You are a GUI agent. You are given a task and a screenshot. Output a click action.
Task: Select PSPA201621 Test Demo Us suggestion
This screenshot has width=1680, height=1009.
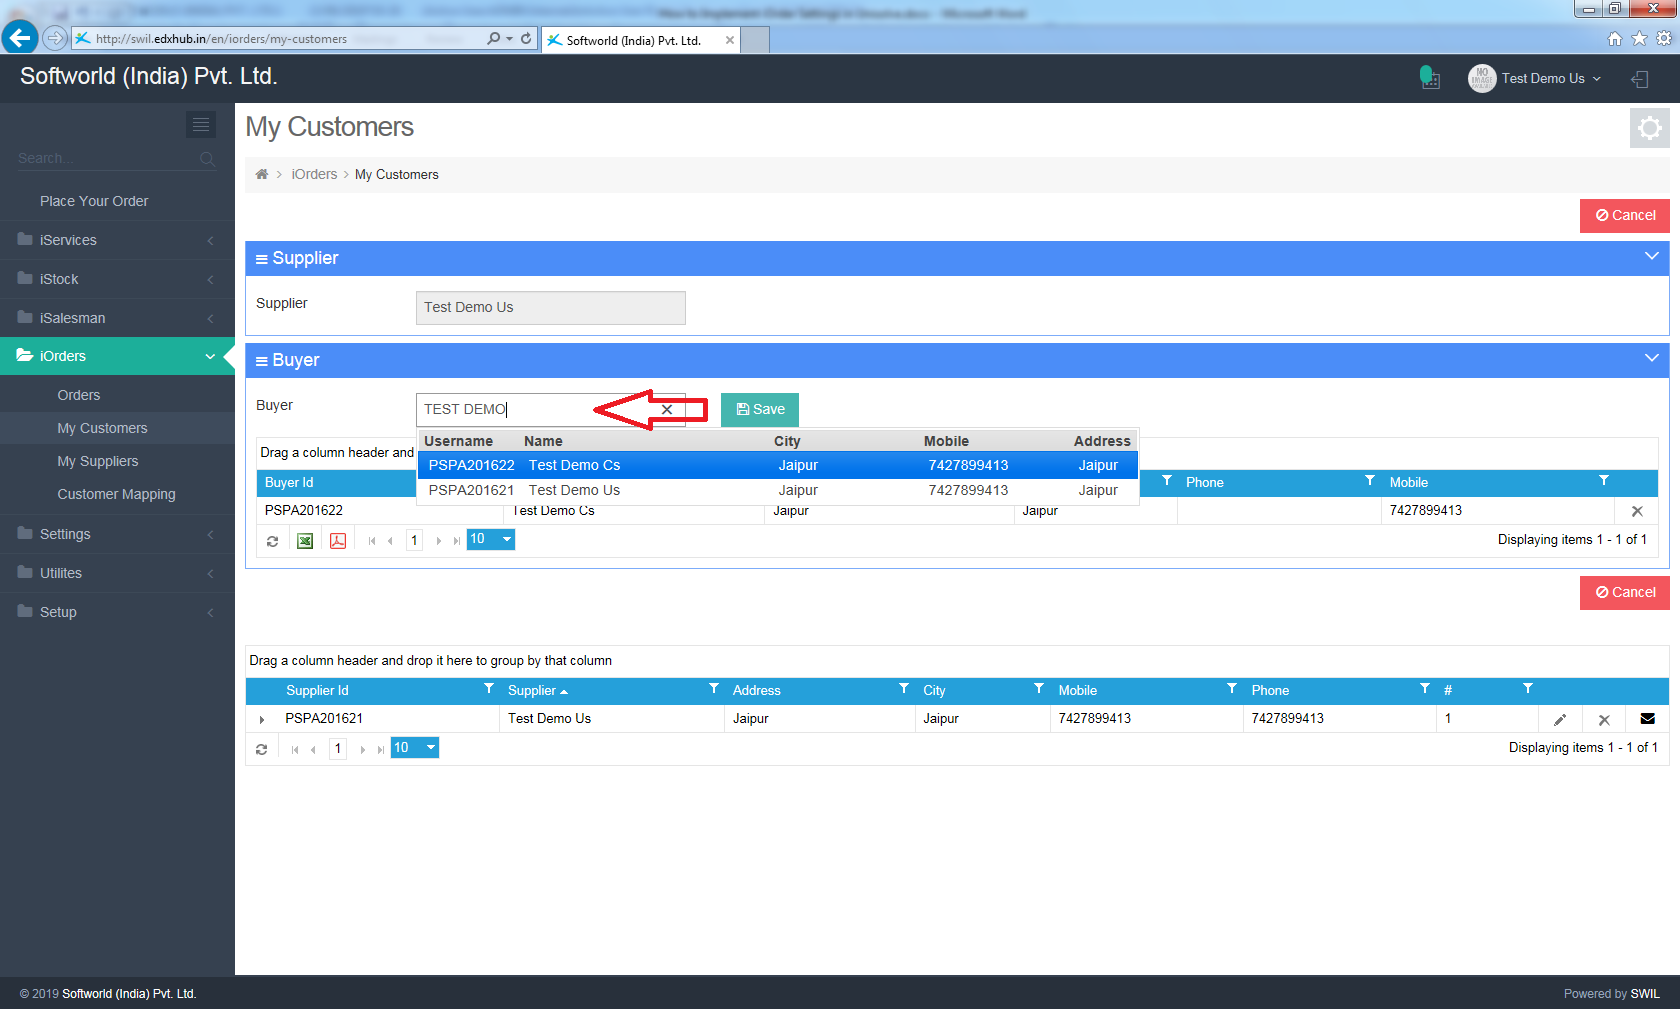[777, 490]
